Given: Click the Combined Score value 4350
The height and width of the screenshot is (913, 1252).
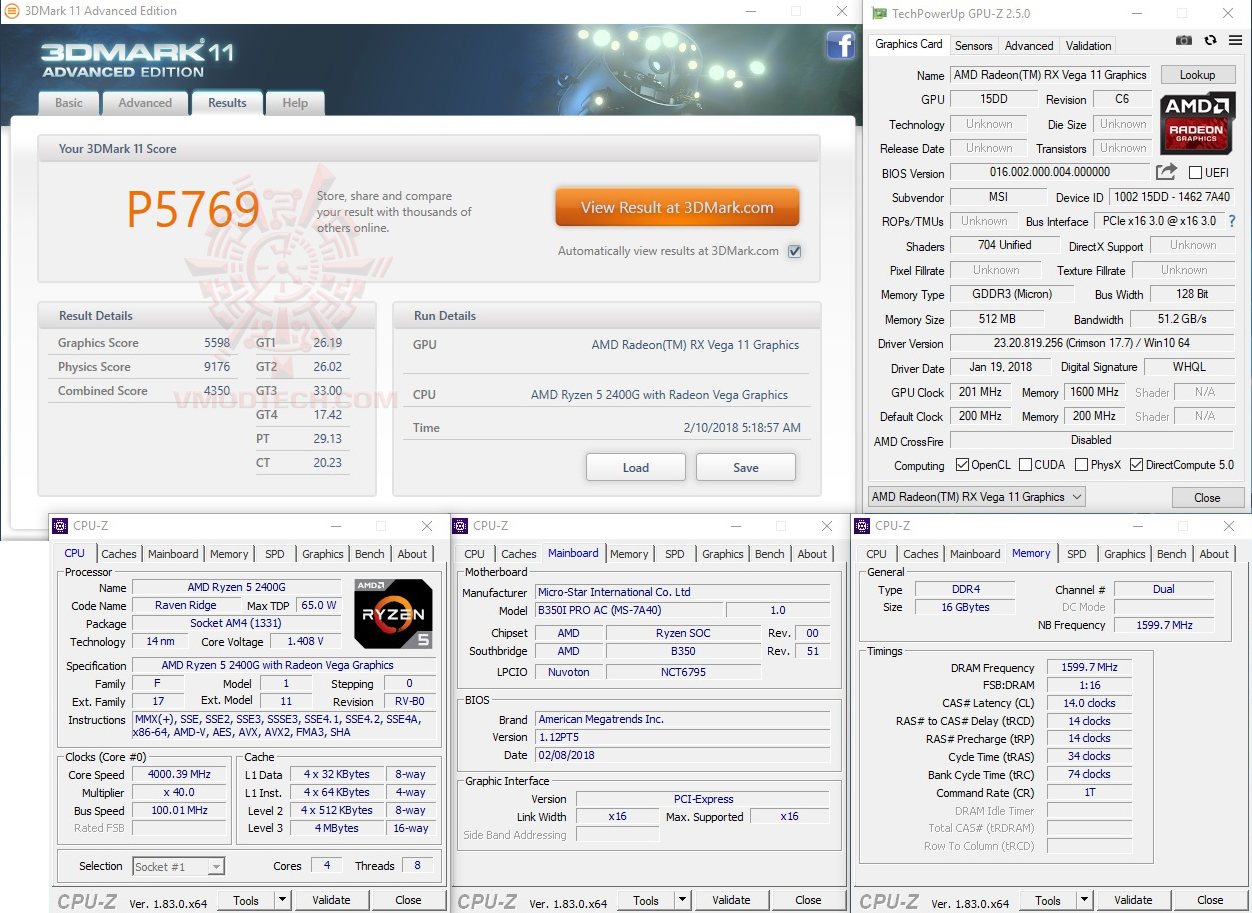Looking at the screenshot, I should coord(217,391).
